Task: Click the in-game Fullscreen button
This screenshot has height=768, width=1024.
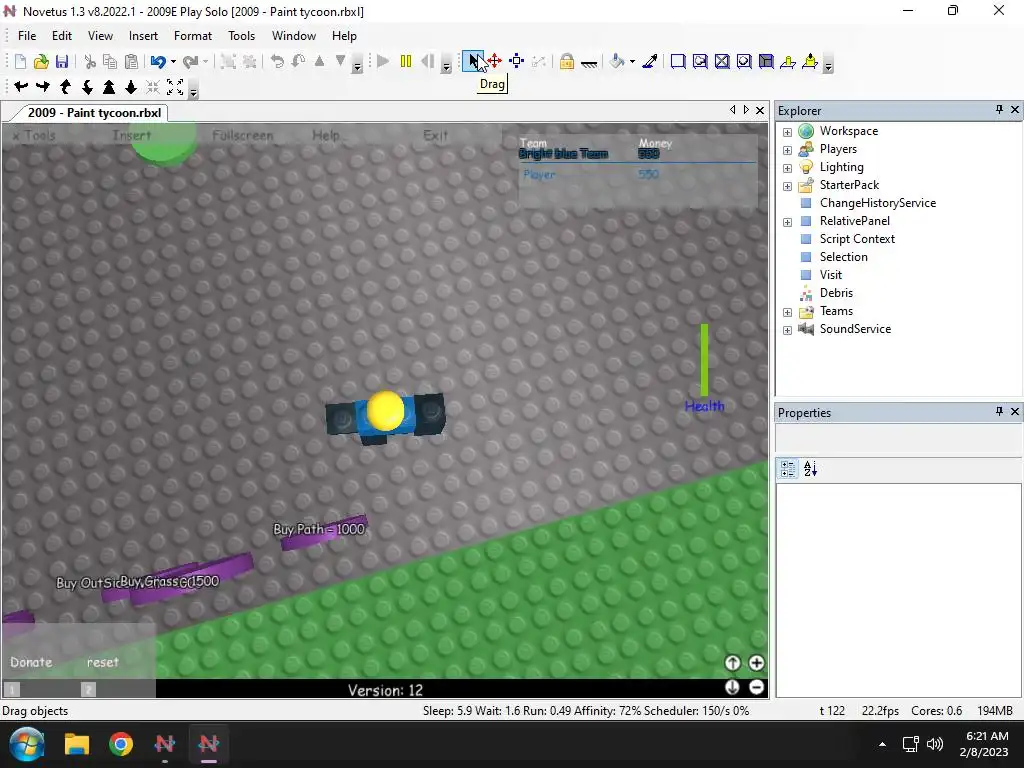Action: point(242,135)
